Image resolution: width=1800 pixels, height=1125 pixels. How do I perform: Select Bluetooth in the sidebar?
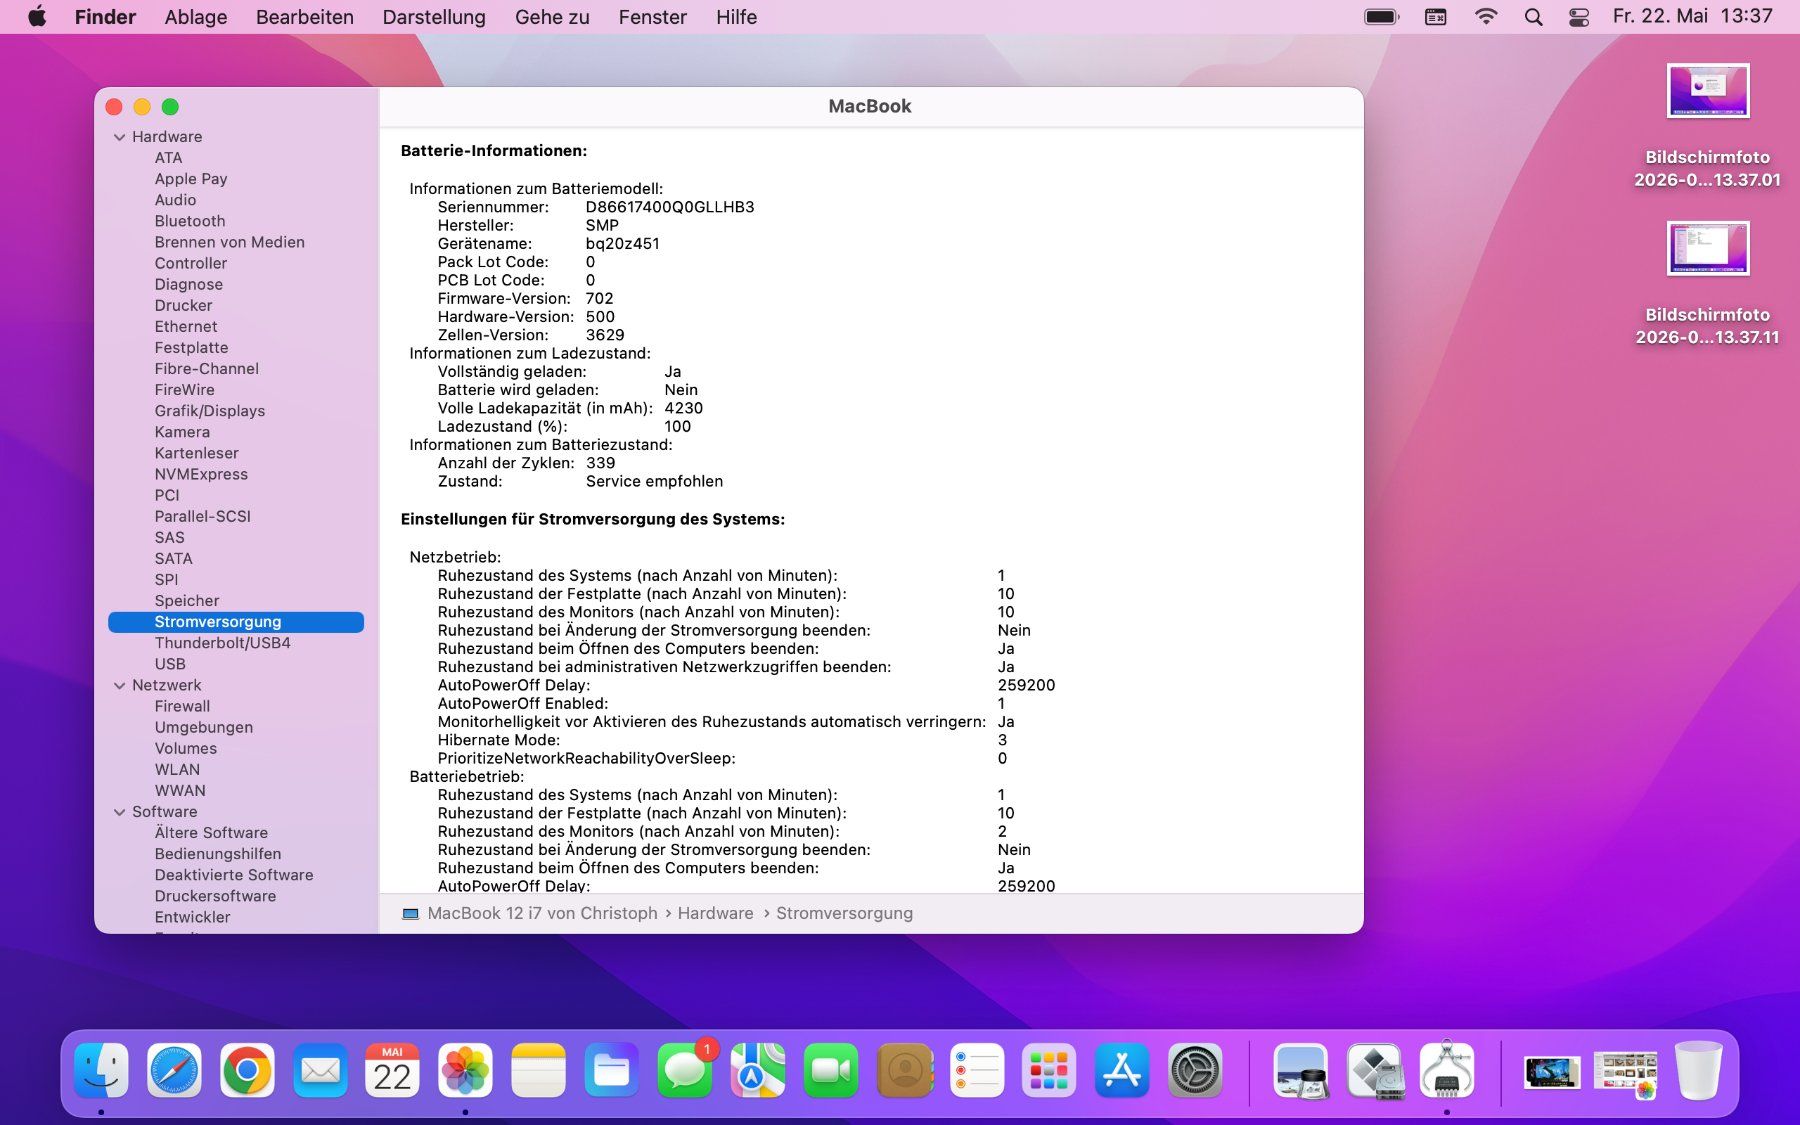coord(190,221)
